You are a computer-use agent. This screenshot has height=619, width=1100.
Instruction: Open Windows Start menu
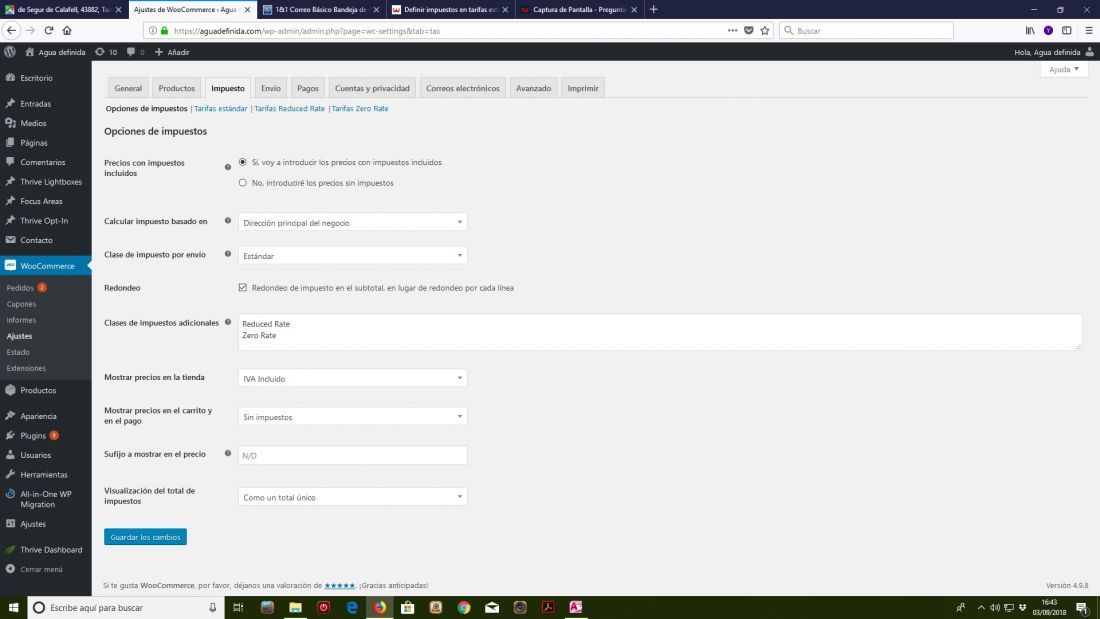click(x=13, y=607)
